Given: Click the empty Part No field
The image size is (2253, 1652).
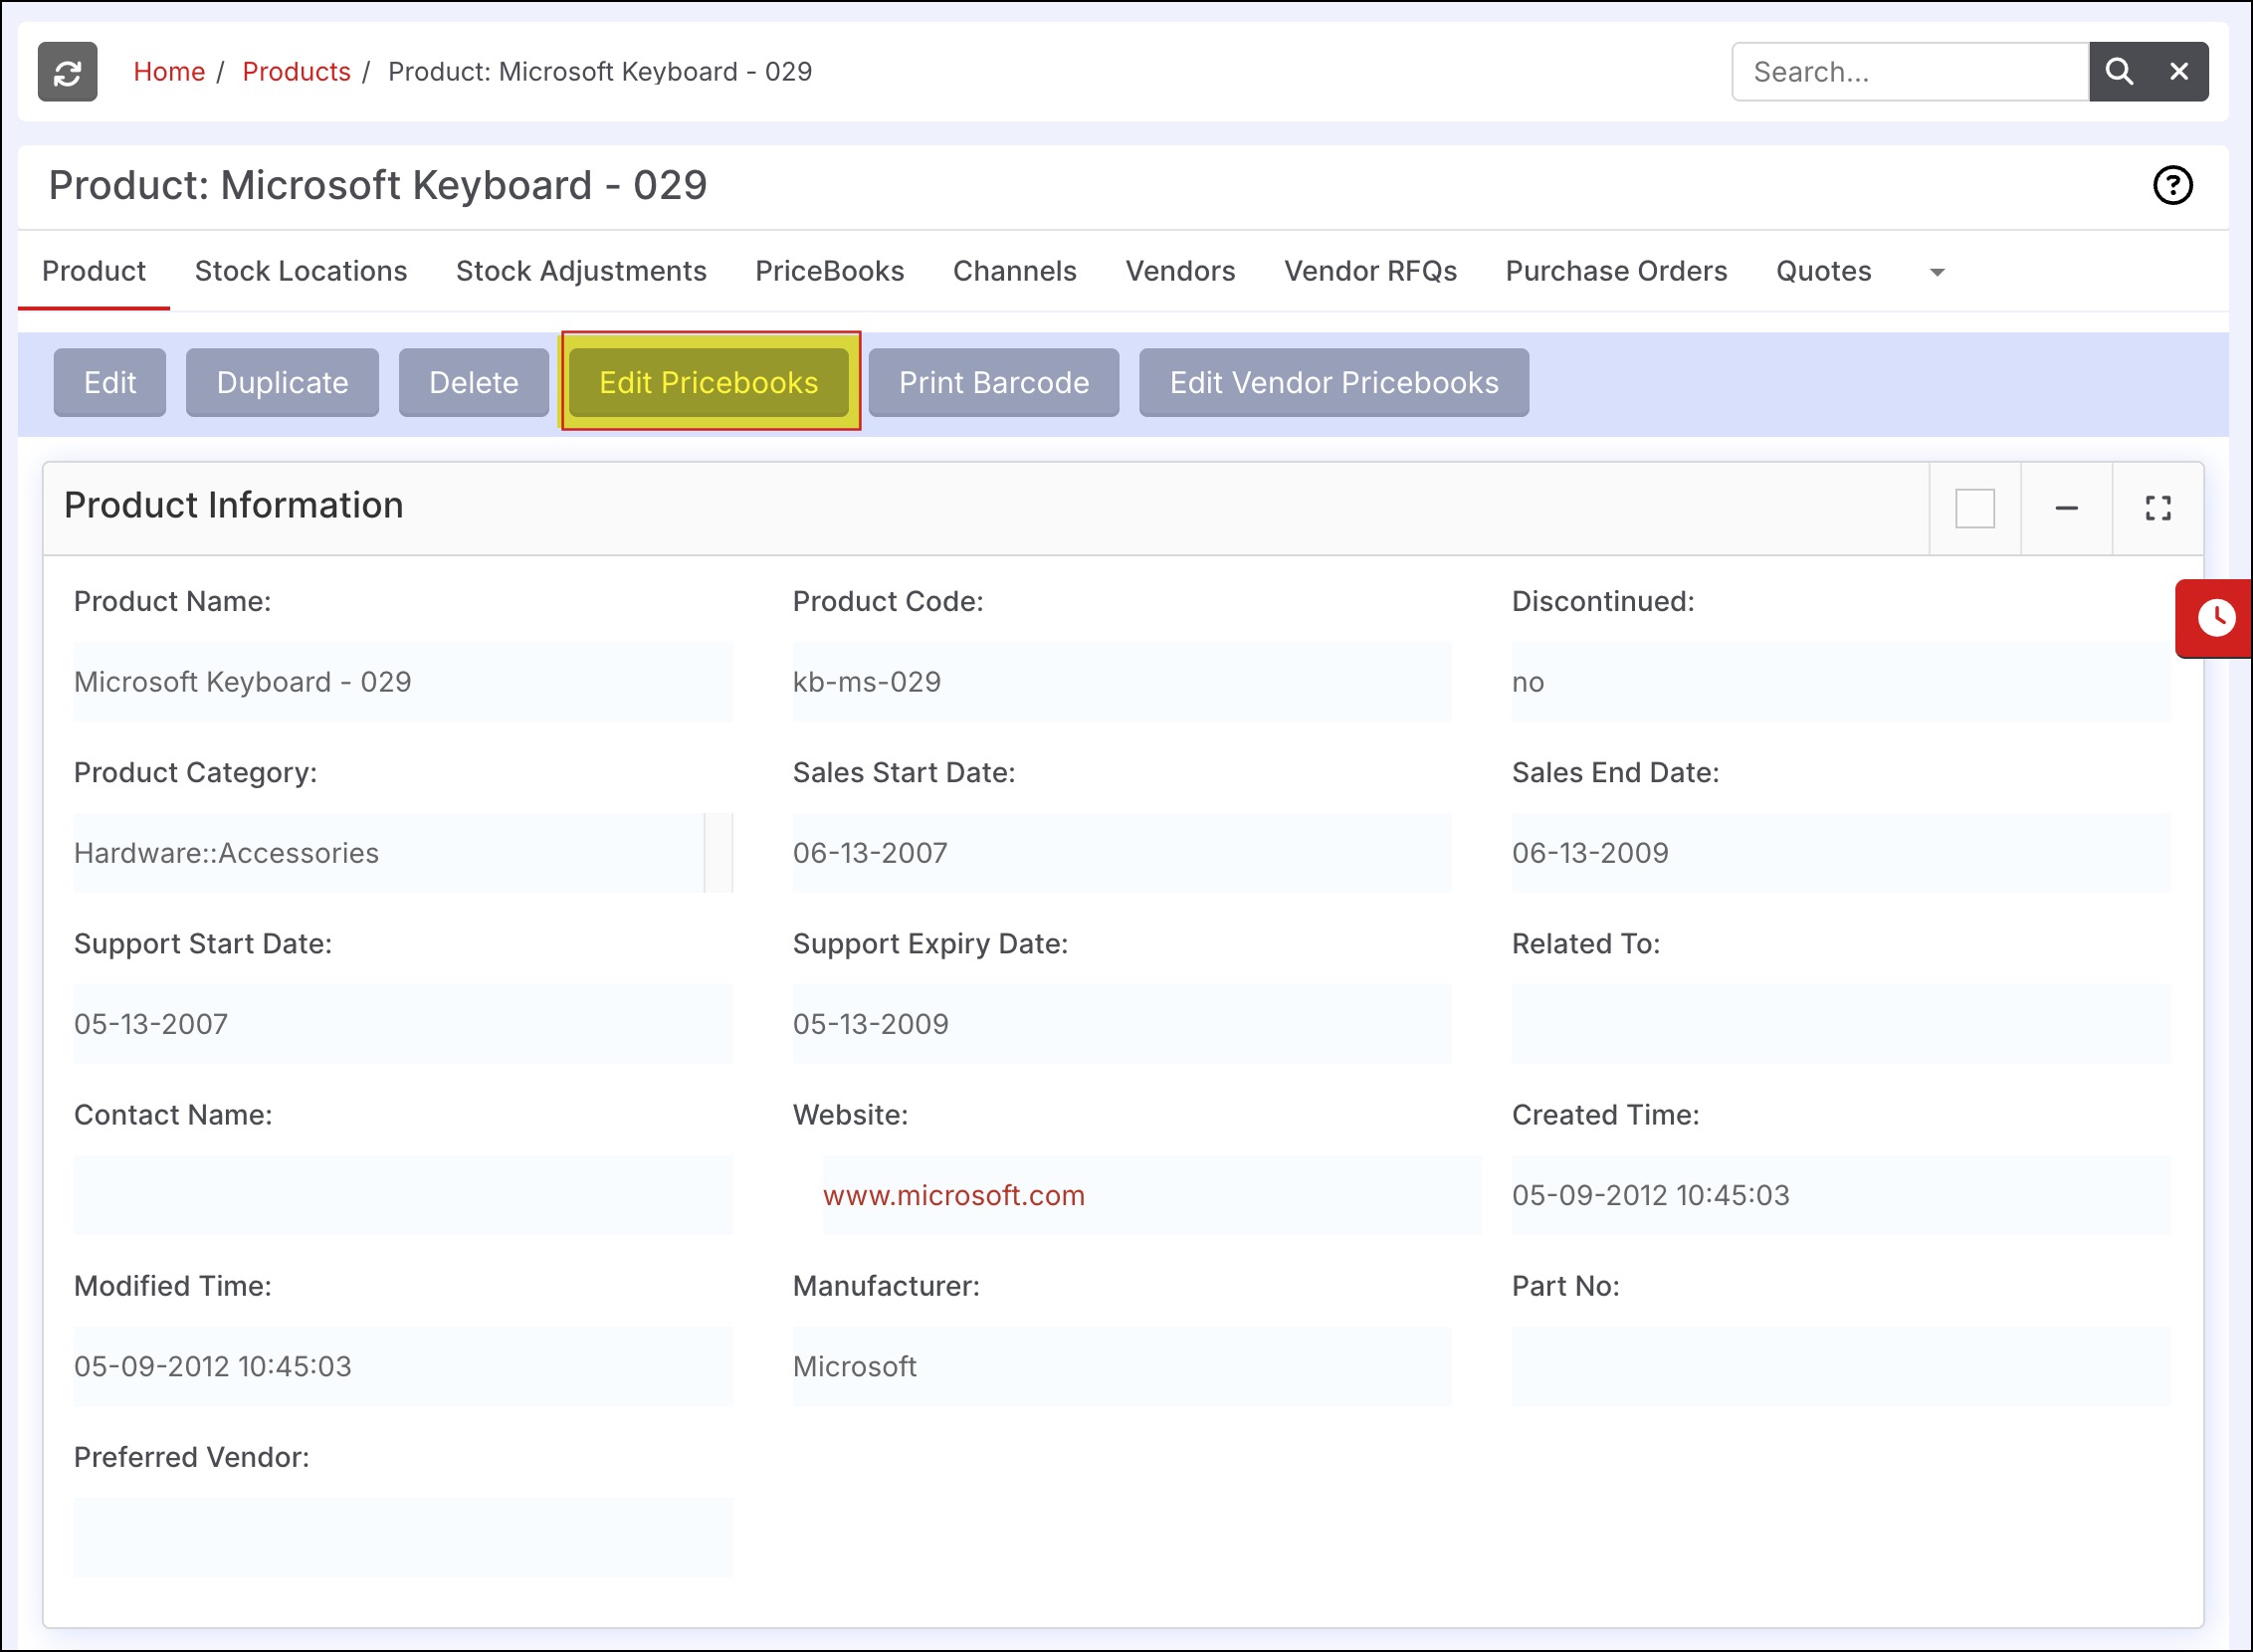Looking at the screenshot, I should (x=1841, y=1366).
